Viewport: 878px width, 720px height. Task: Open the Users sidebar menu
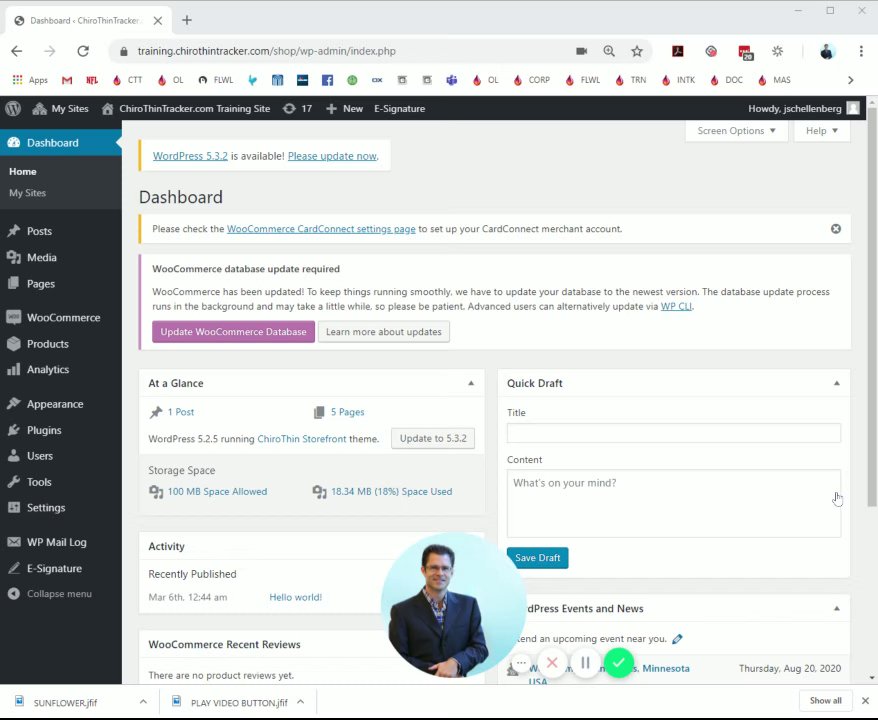60,456
